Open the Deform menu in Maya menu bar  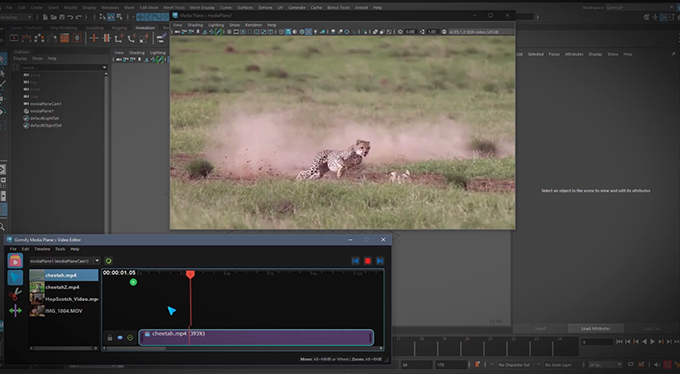click(x=265, y=7)
